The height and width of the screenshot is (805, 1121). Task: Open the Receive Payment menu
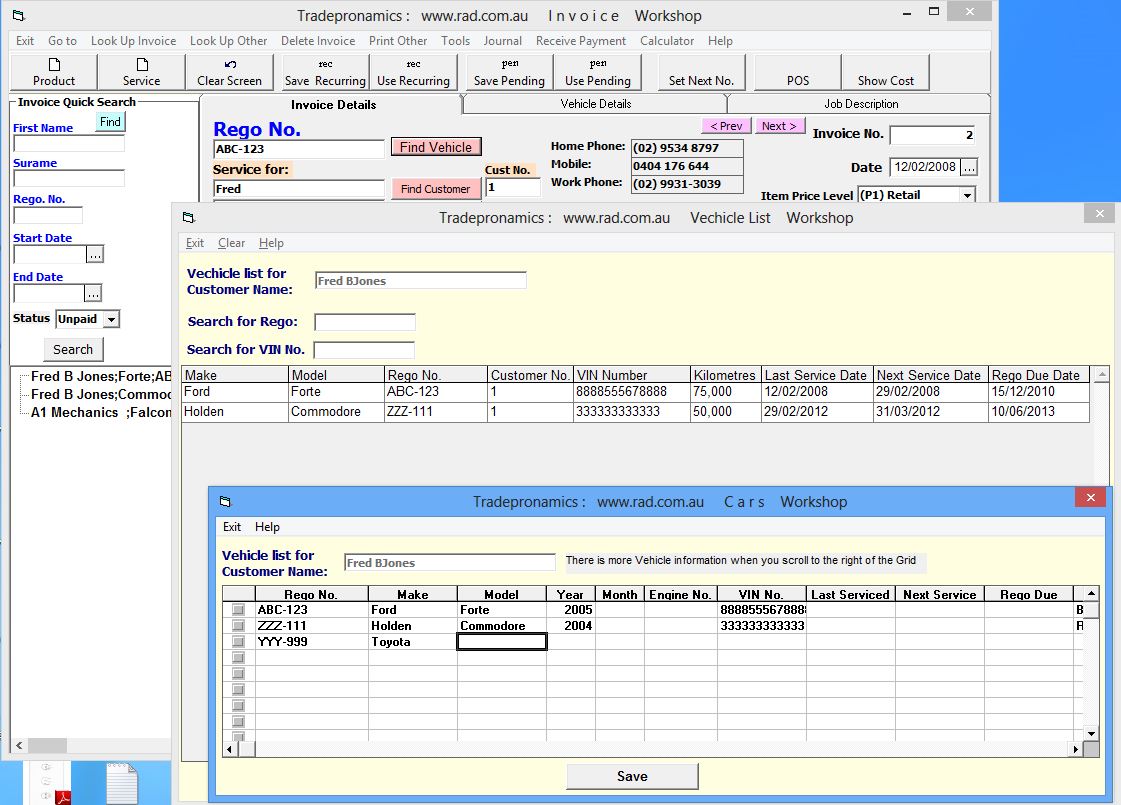pos(580,41)
